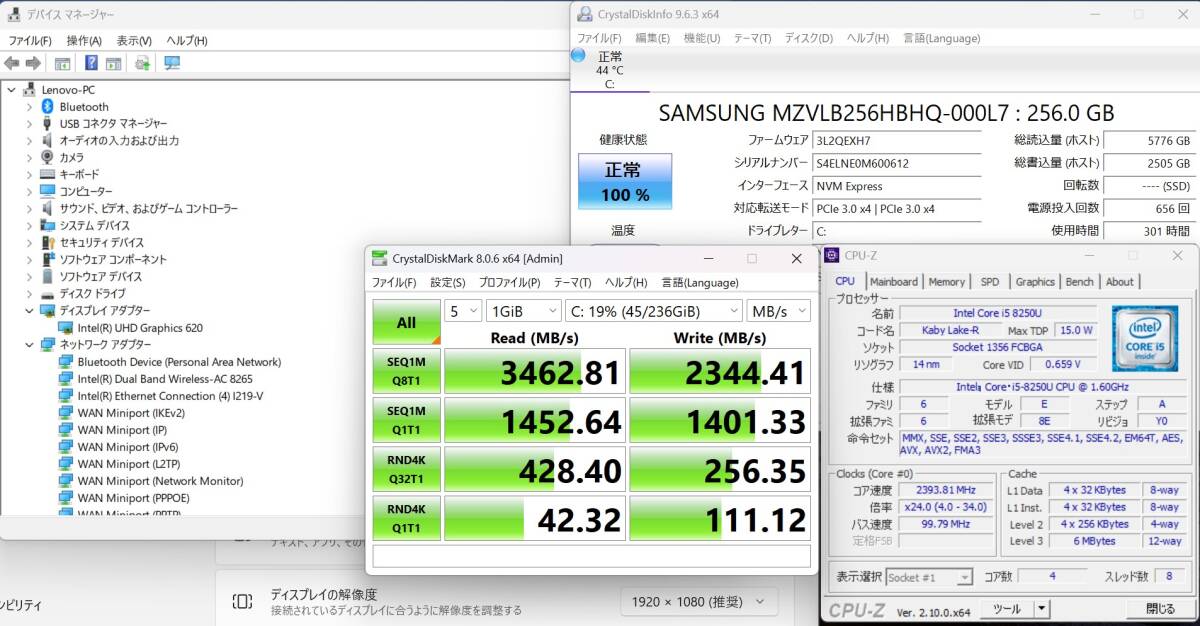Viewport: 1200px width, 626px height.
Task: Select Intel(R) Ethernet Connection (4) I219-V entry
Action: [x=170, y=395]
